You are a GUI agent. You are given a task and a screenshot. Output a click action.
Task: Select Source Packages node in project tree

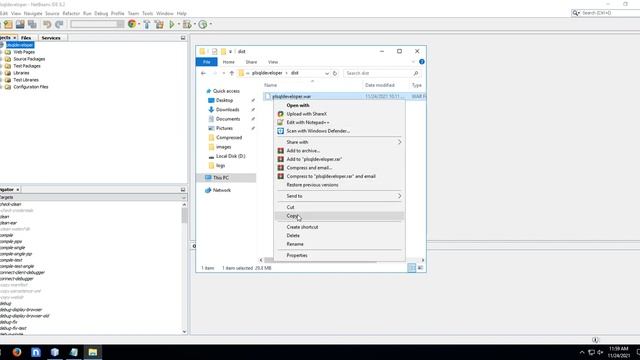click(29, 59)
